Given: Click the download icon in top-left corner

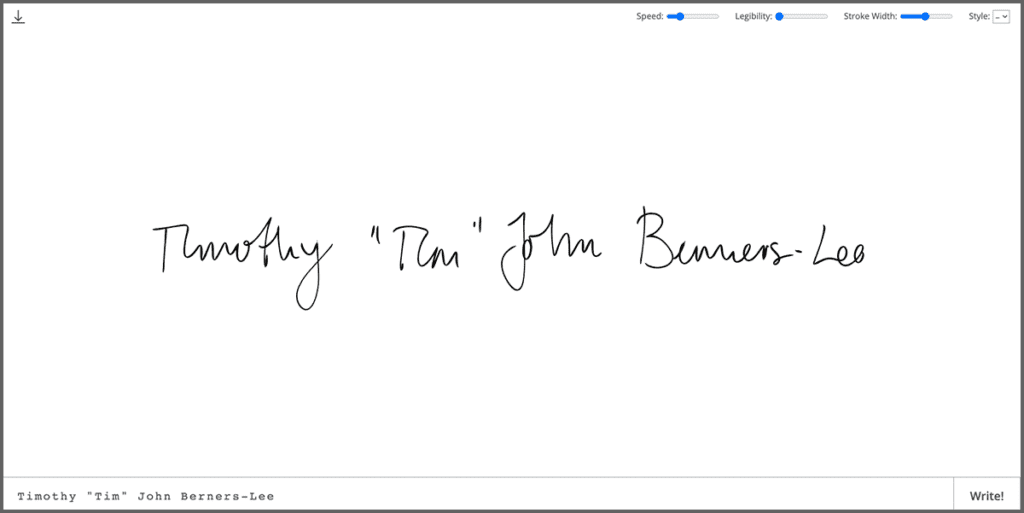Looking at the screenshot, I should (18, 17).
